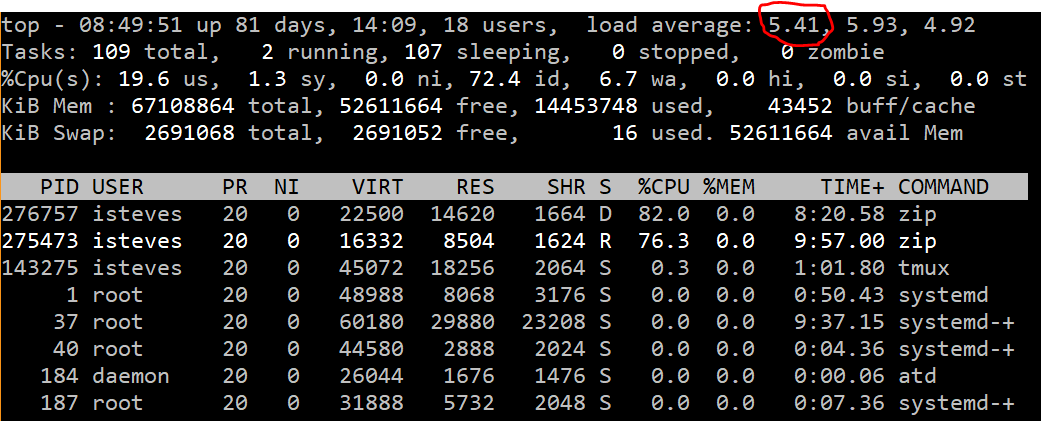Click the %MEM column header
The image size is (1041, 421).
(729, 187)
